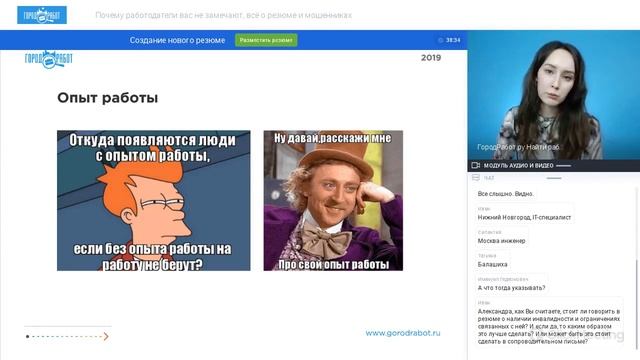640x360 pixels.
Task: Click the 38:34 timer in the blue bar
Action: pos(453,40)
